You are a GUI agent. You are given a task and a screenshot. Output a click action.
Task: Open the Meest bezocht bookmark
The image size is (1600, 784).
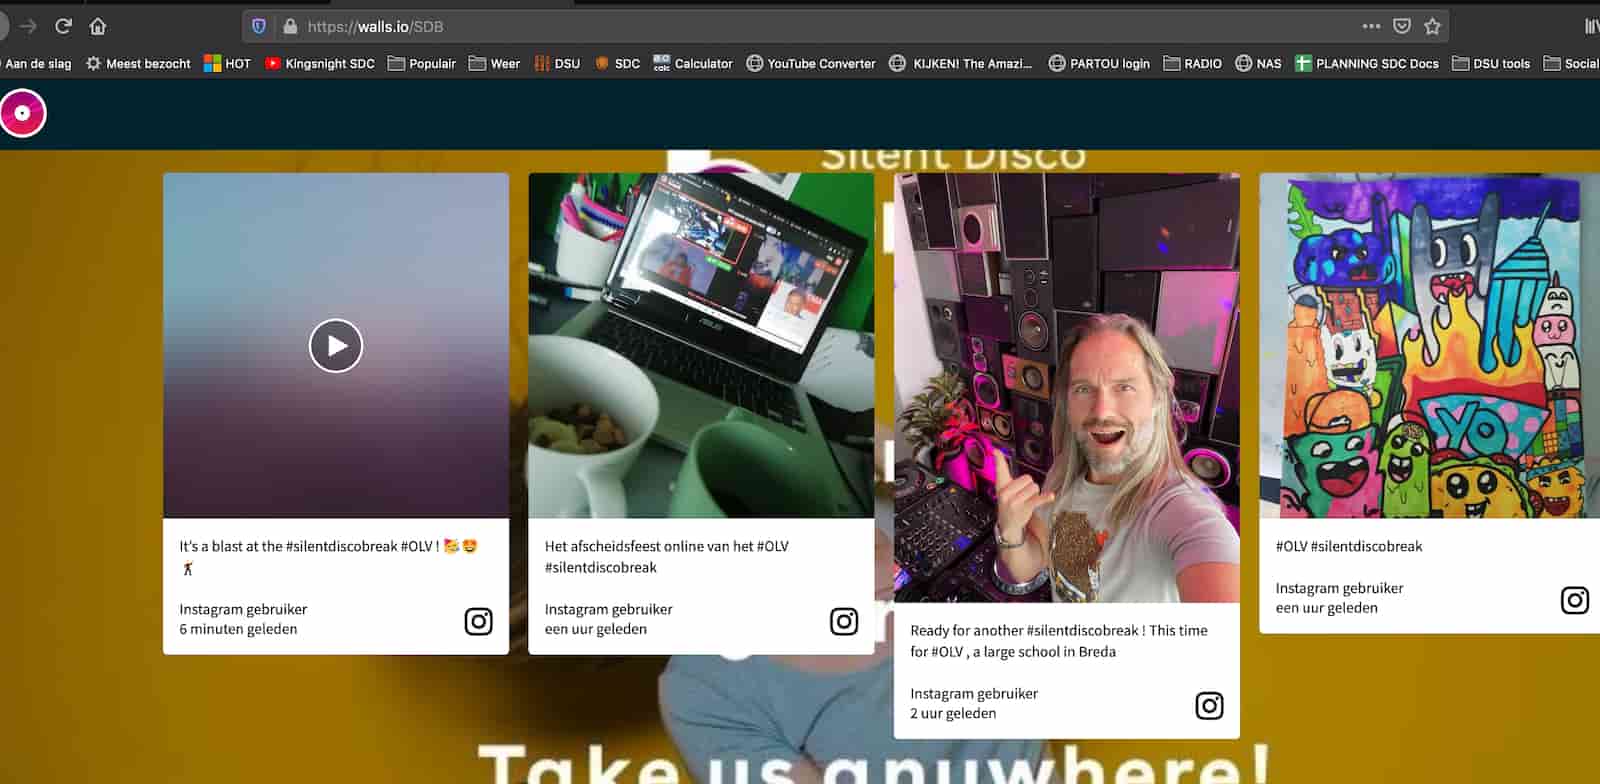coord(138,63)
